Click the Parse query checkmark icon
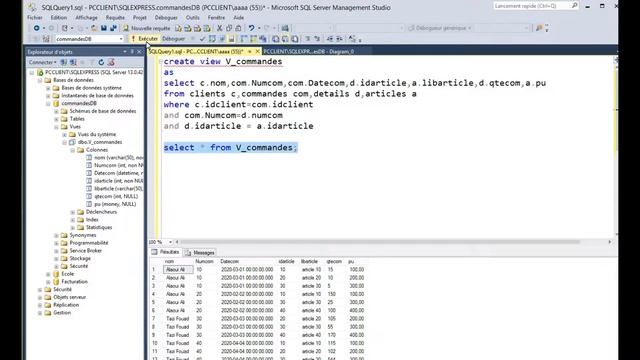640x360 pixels. click(x=202, y=39)
